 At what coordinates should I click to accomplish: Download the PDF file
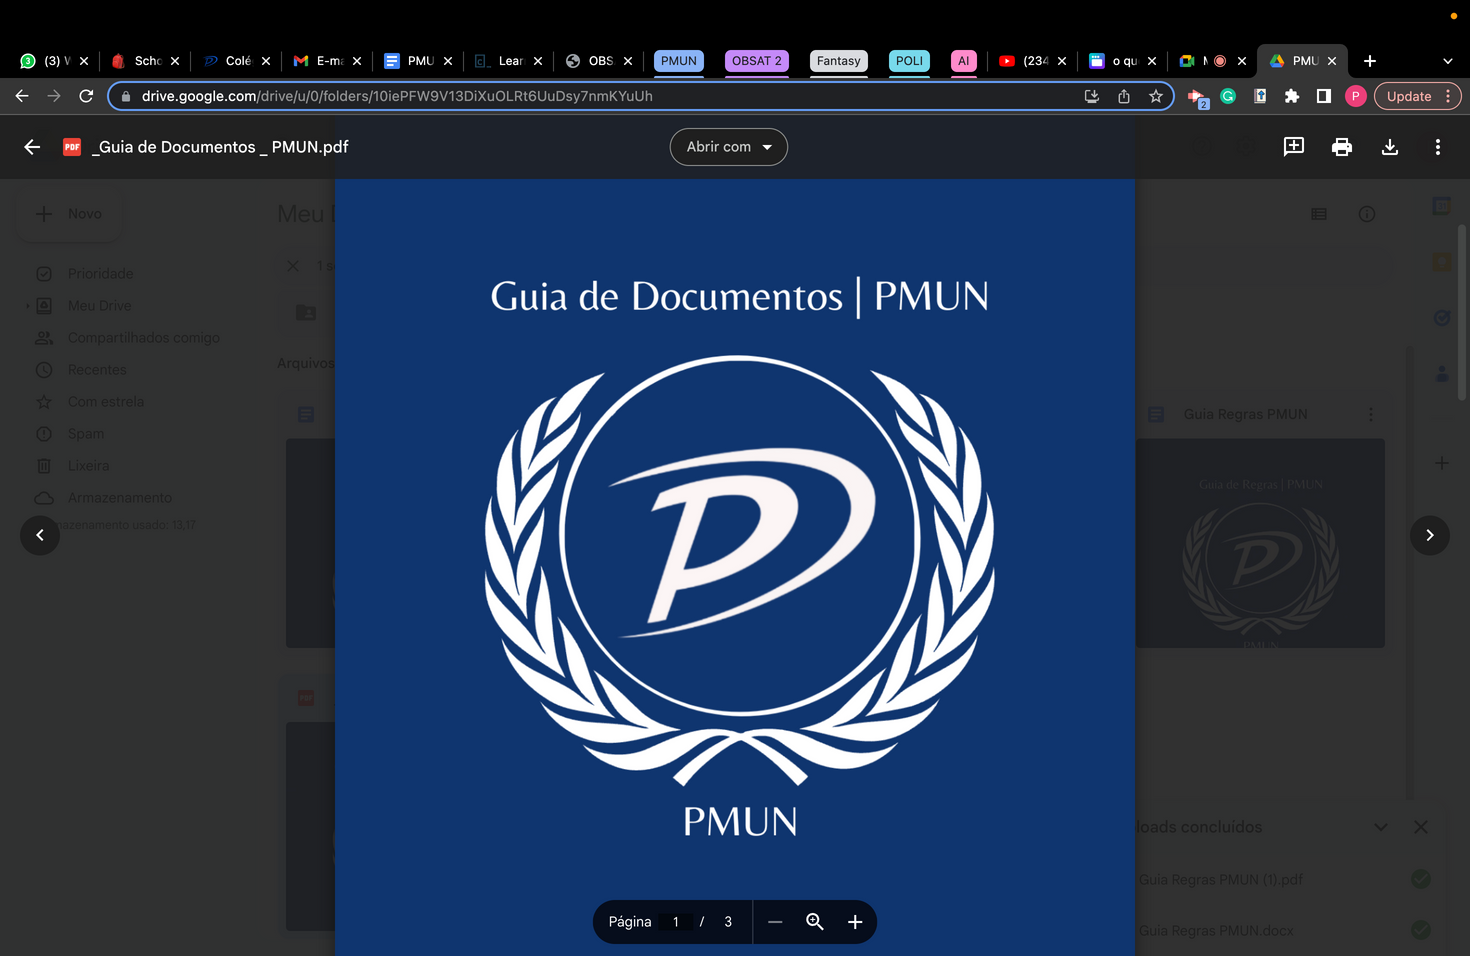[x=1390, y=147]
